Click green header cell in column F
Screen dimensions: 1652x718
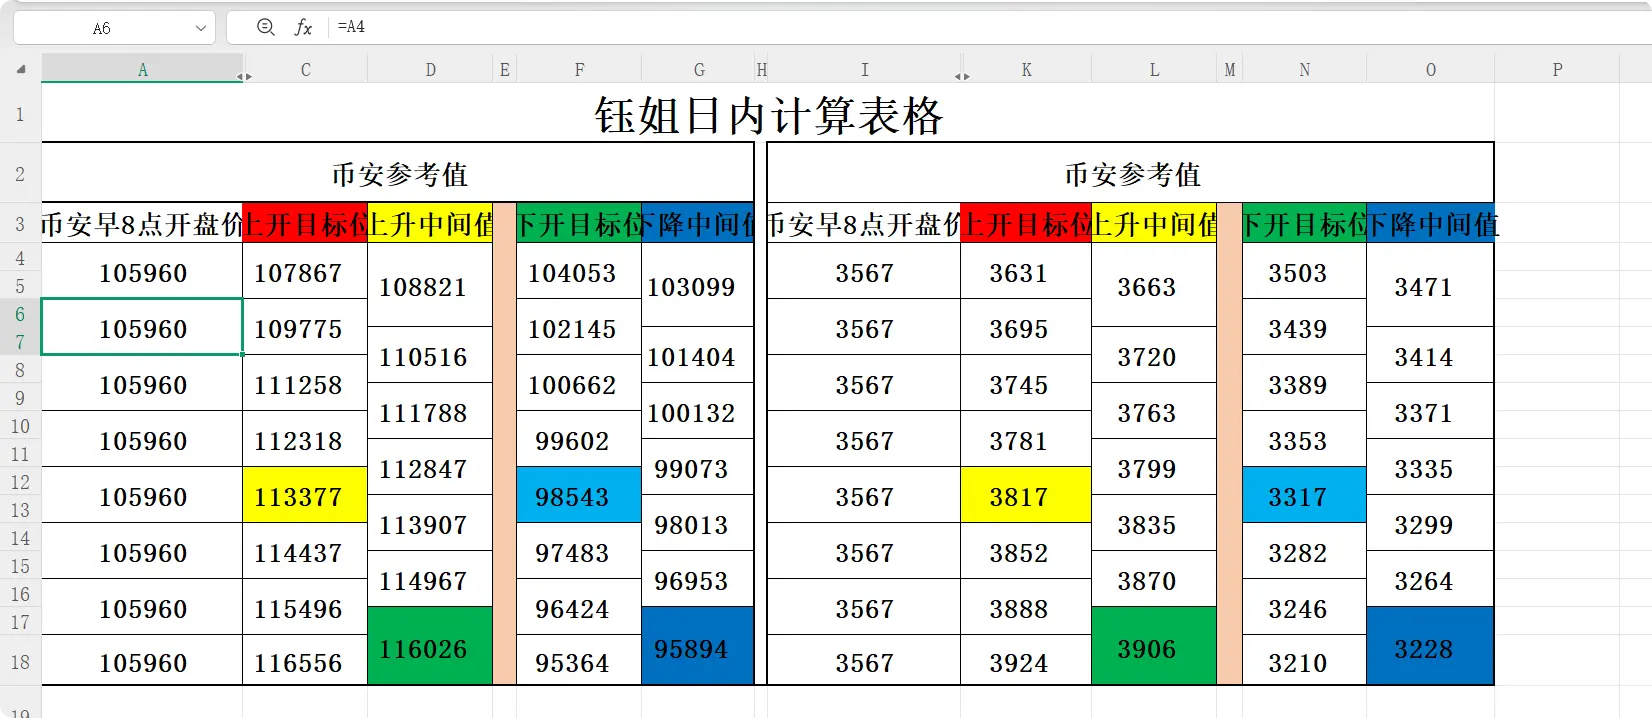coord(579,223)
